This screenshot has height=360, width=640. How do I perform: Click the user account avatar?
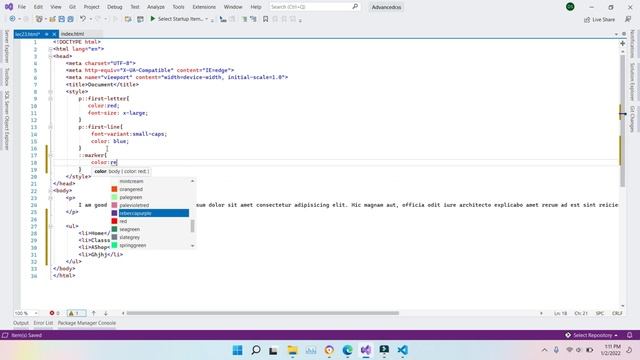coord(570,7)
